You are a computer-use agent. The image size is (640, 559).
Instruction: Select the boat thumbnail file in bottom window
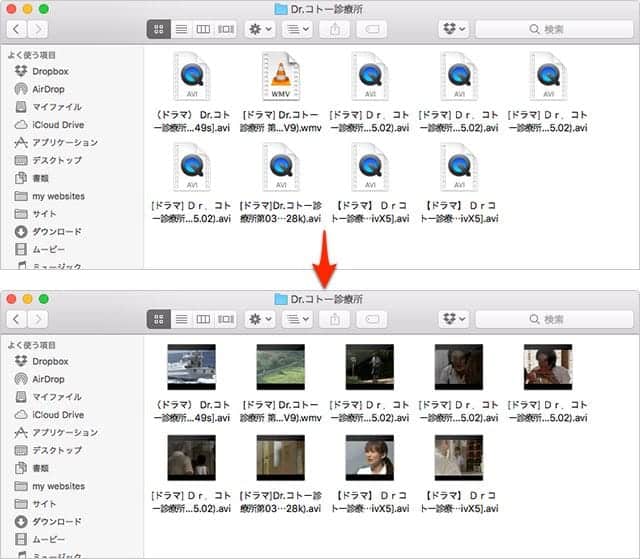click(x=191, y=367)
